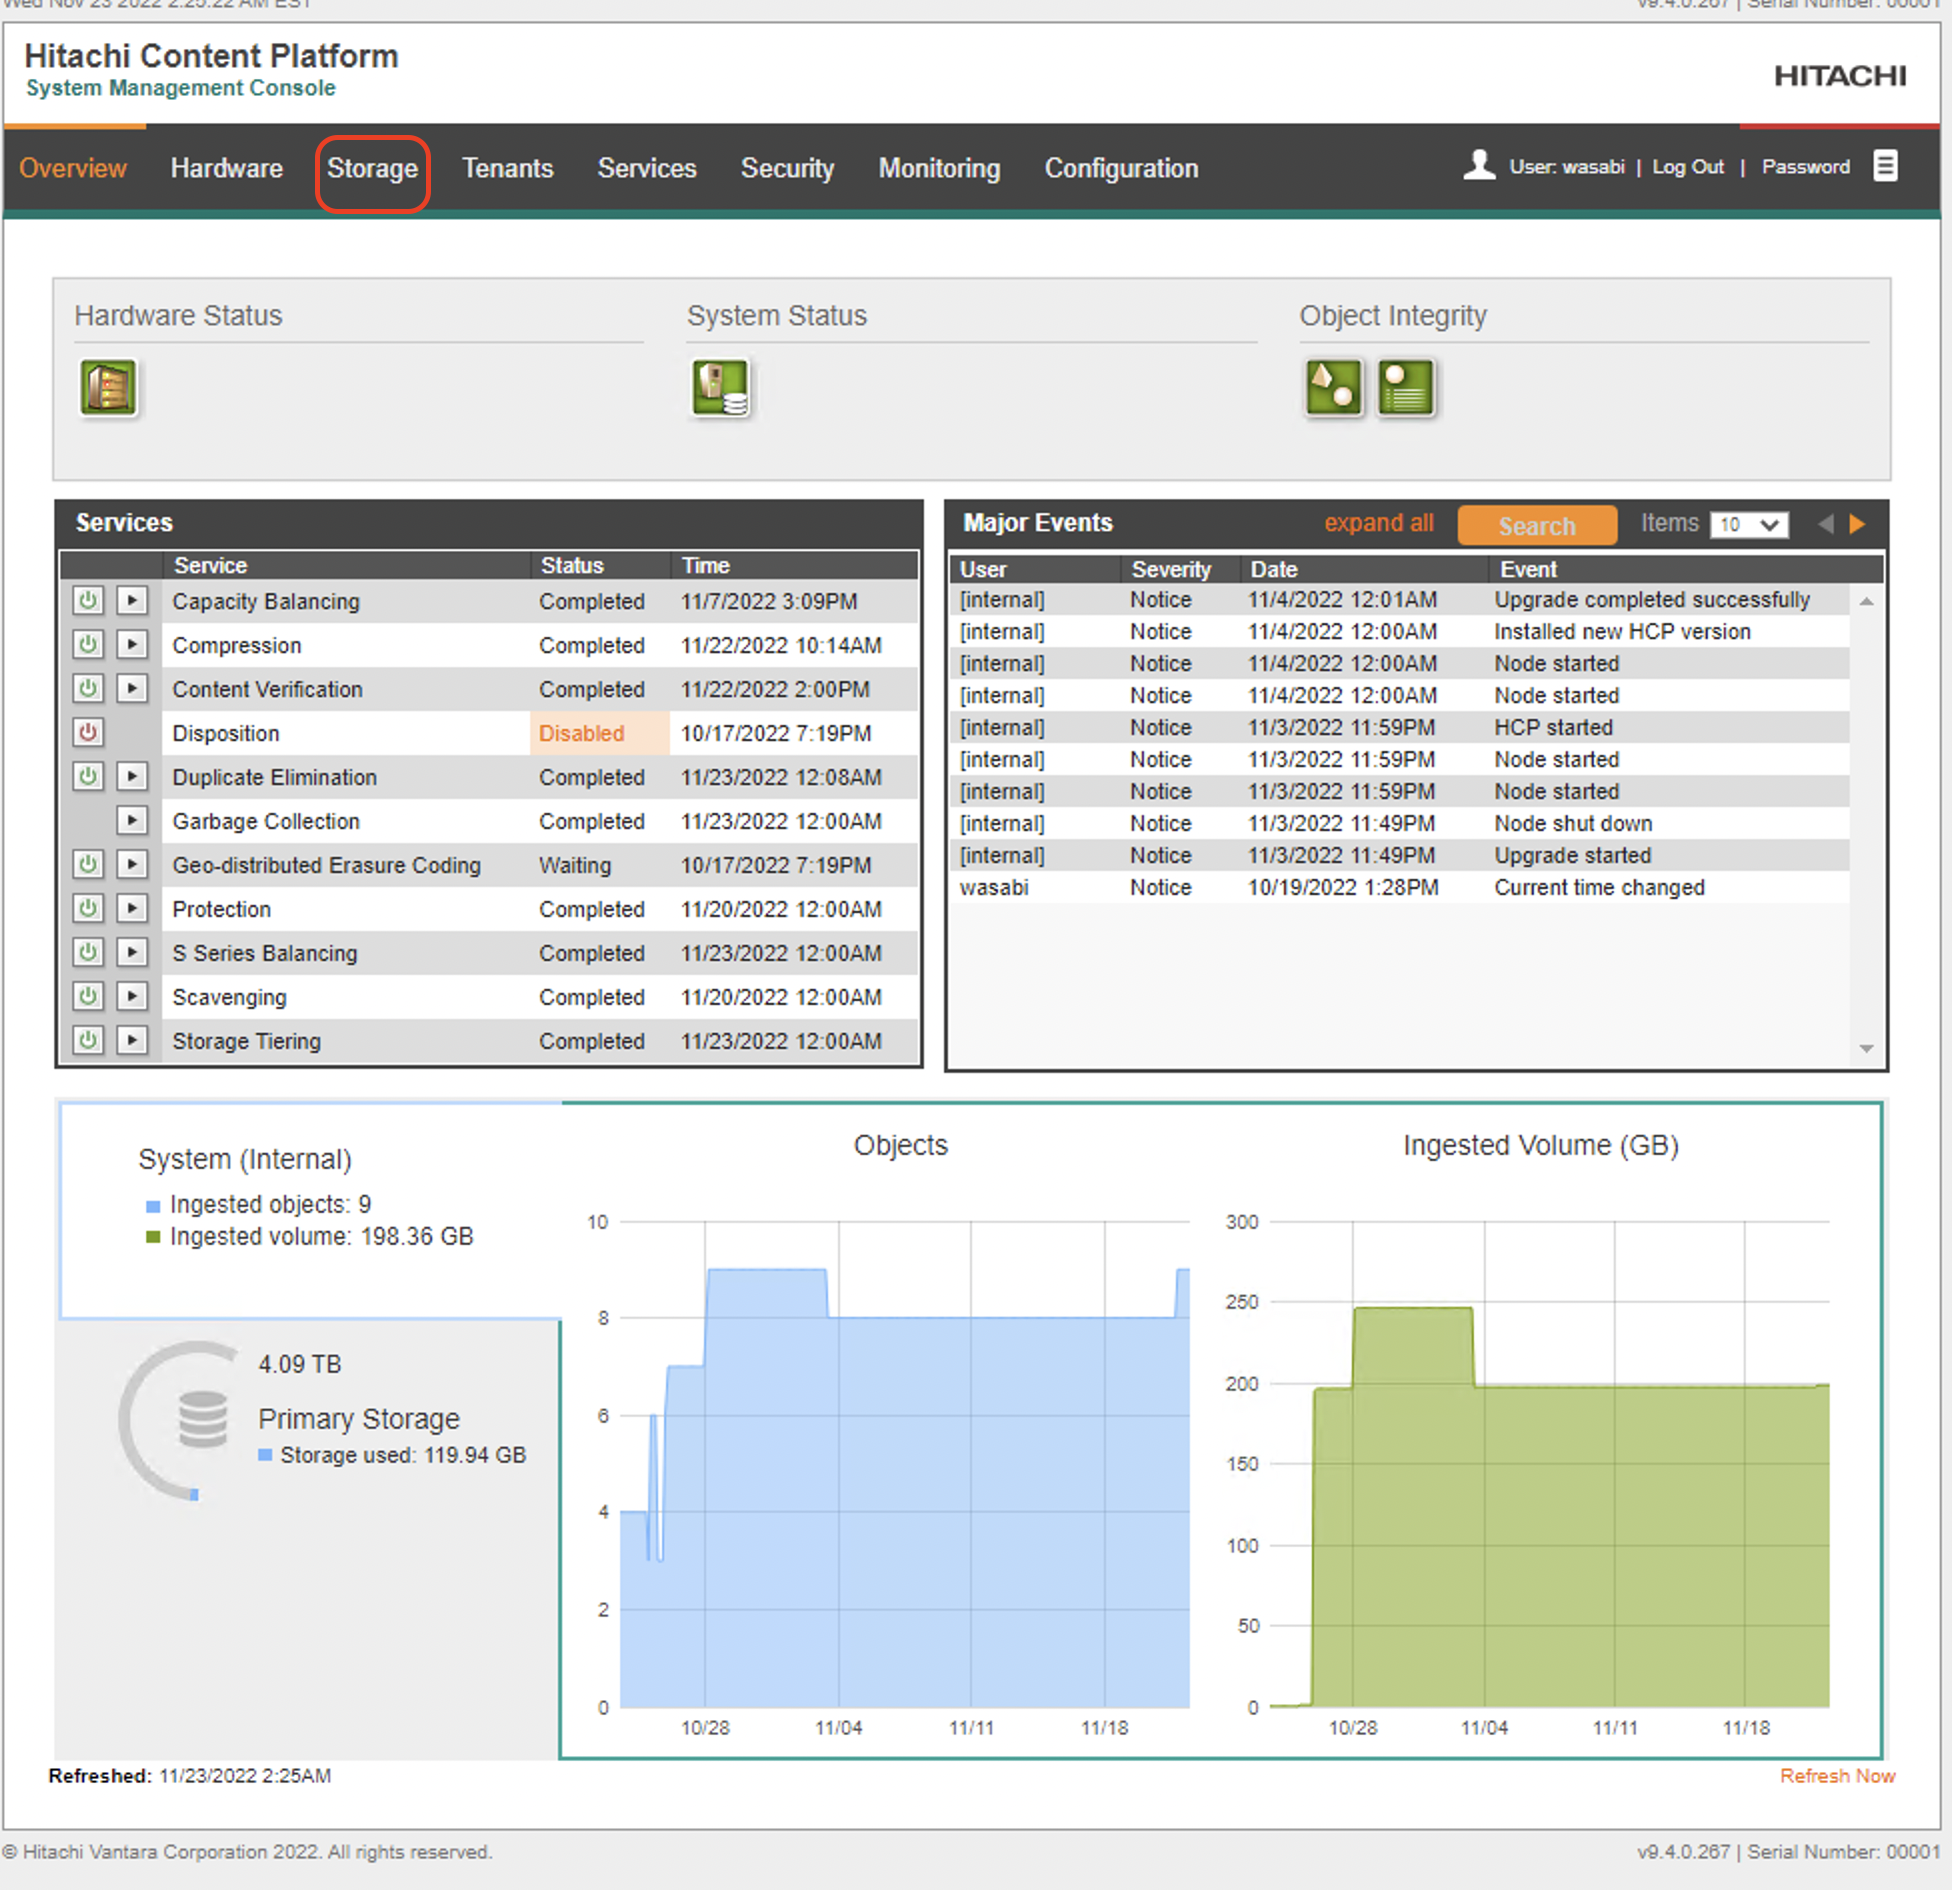Start the Content Verification service

[x=132, y=689]
